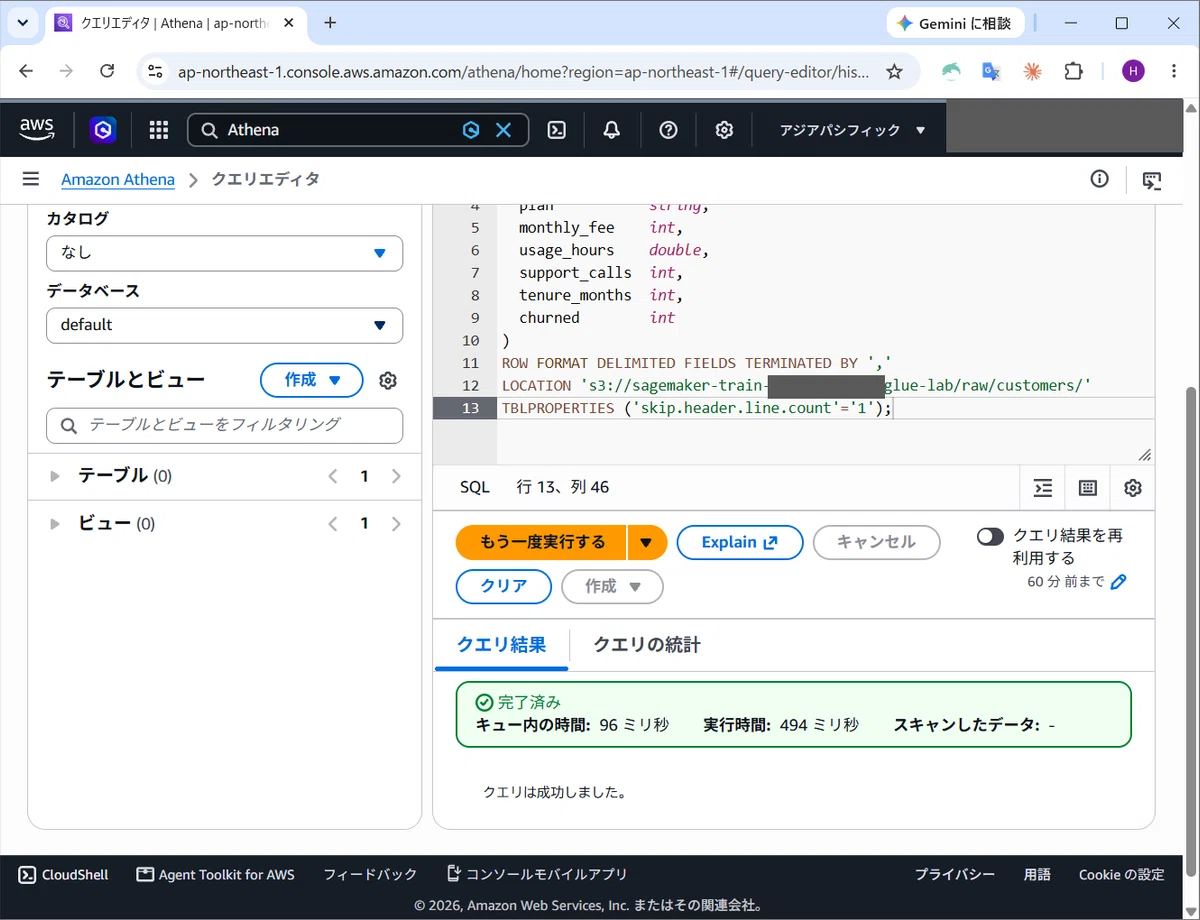
Task: Open the AWS services grid menu
Action: pos(158,130)
